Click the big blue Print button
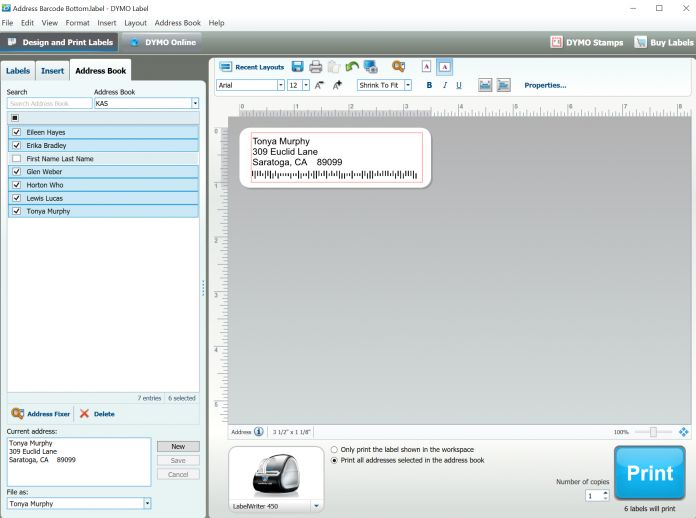The height and width of the screenshot is (518, 696). click(x=649, y=473)
